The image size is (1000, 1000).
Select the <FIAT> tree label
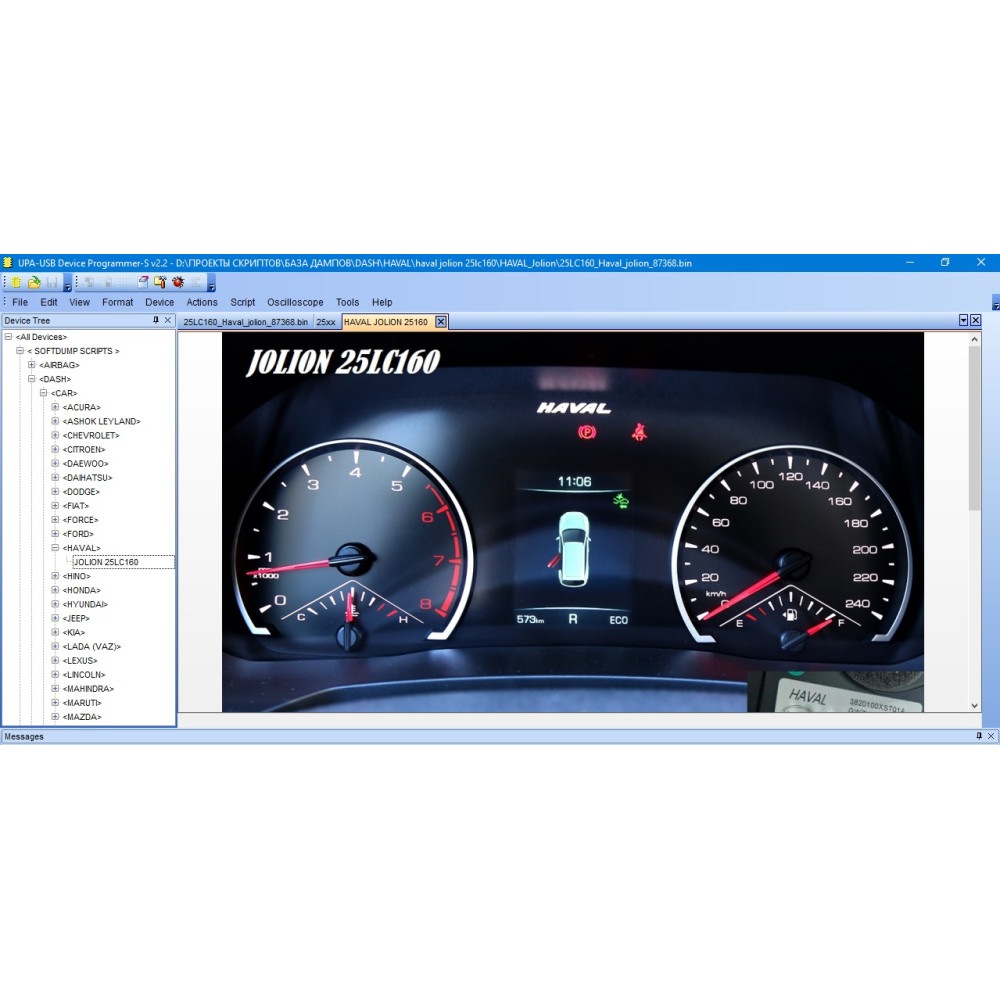pos(76,506)
